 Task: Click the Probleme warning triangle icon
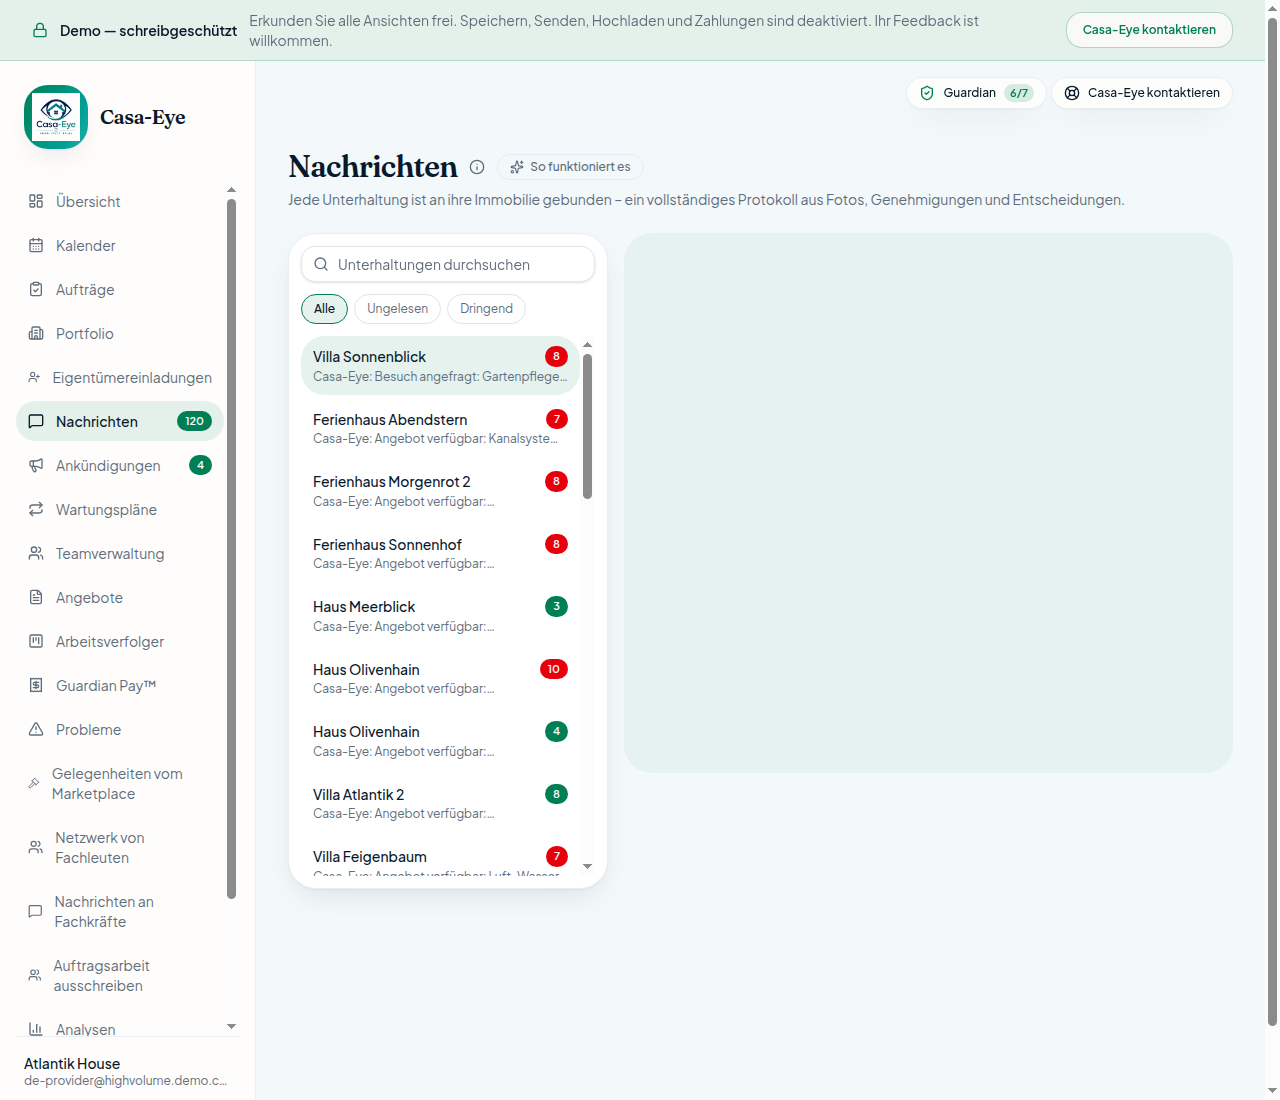36,729
